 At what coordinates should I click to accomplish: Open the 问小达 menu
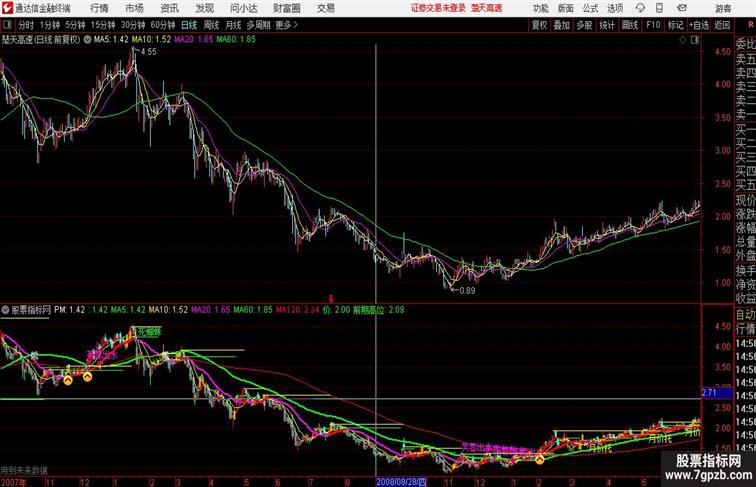pyautogui.click(x=244, y=8)
